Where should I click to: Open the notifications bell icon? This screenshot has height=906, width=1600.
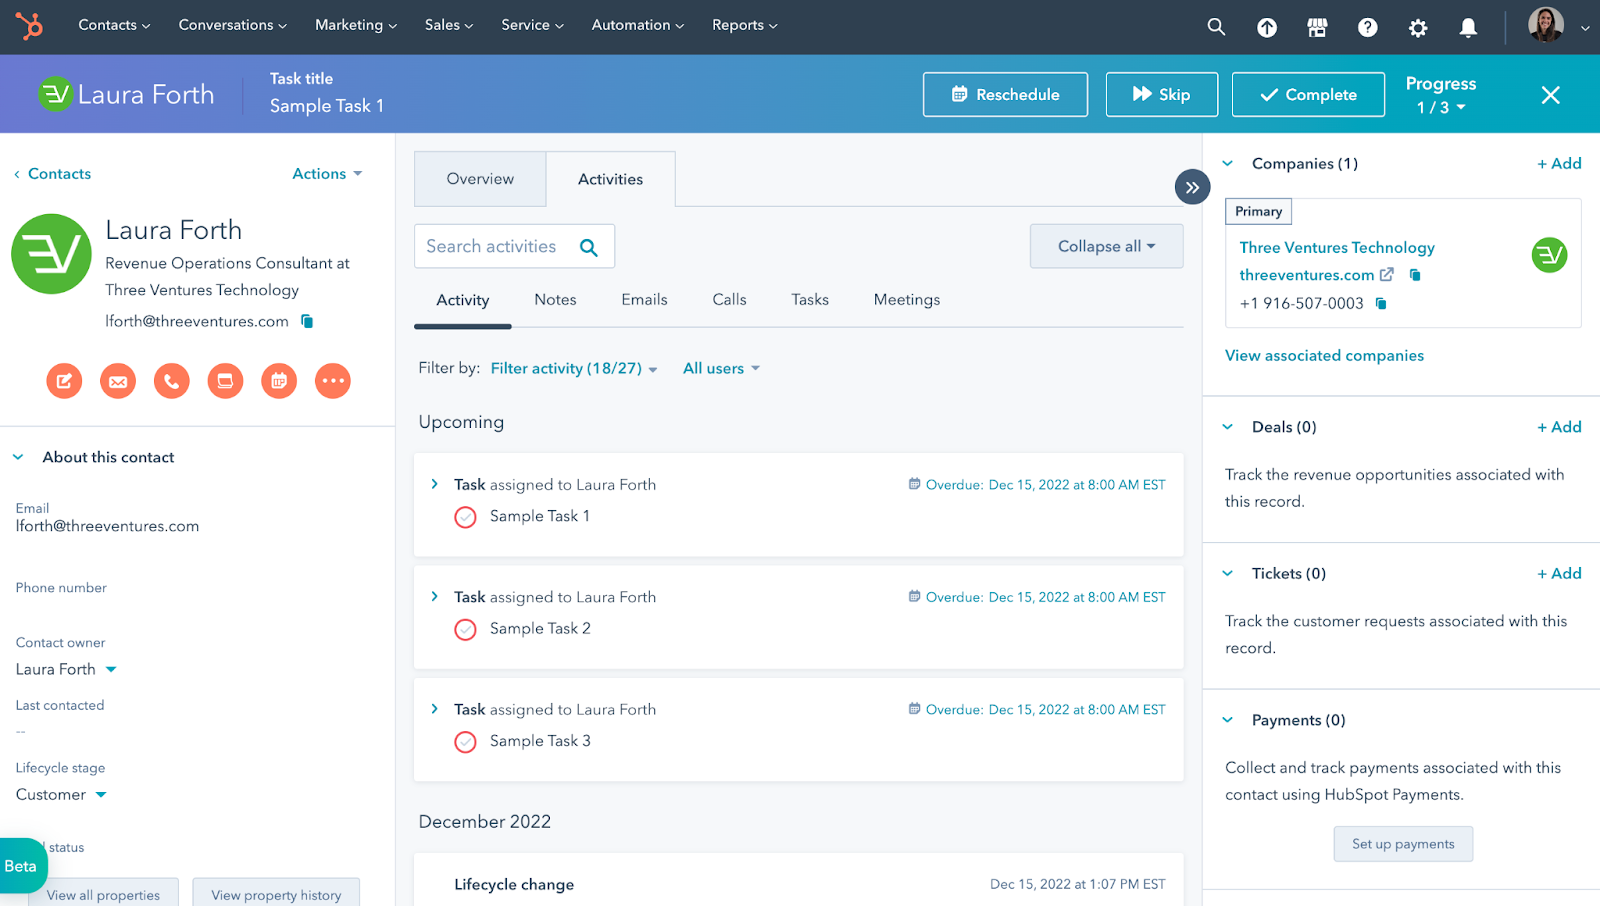point(1467,28)
